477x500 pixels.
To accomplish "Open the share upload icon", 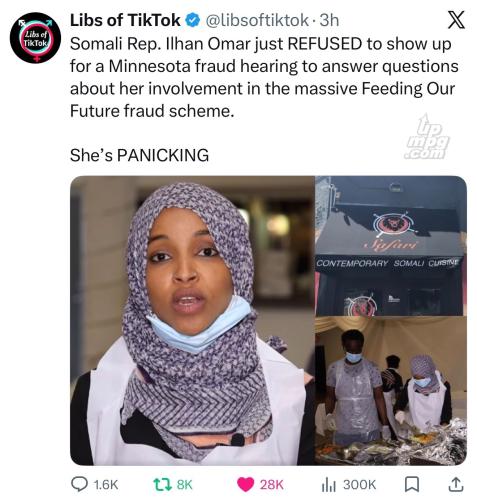I will pyautogui.click(x=456, y=484).
